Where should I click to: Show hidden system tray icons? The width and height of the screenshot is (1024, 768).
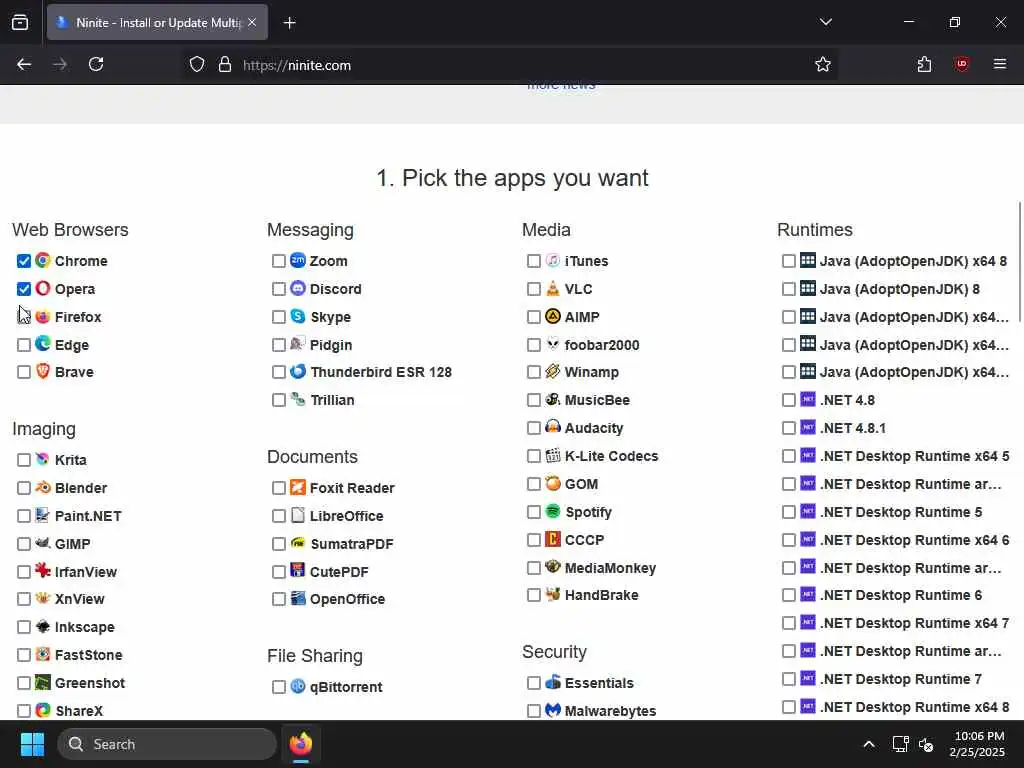(869, 744)
